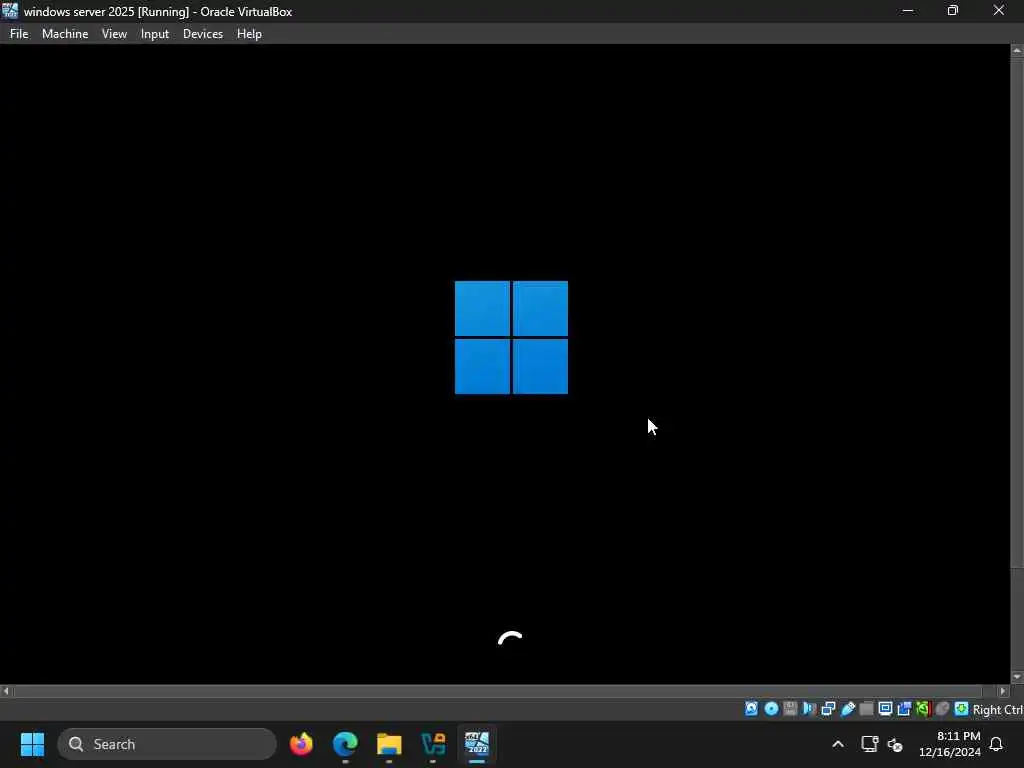1024x768 pixels.
Task: Open VirtualBox Manager taskbar icon
Action: [x=433, y=744]
